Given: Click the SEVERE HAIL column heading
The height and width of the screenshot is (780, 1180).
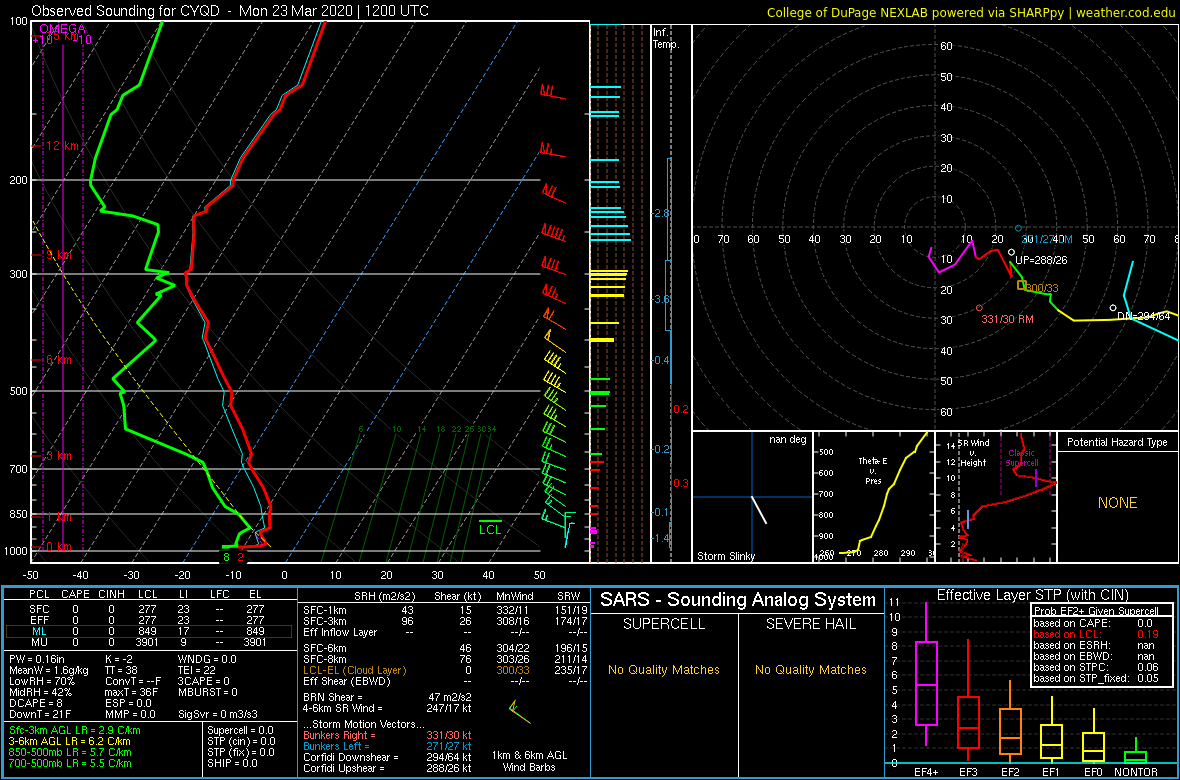Looking at the screenshot, I should pyautogui.click(x=811, y=625).
